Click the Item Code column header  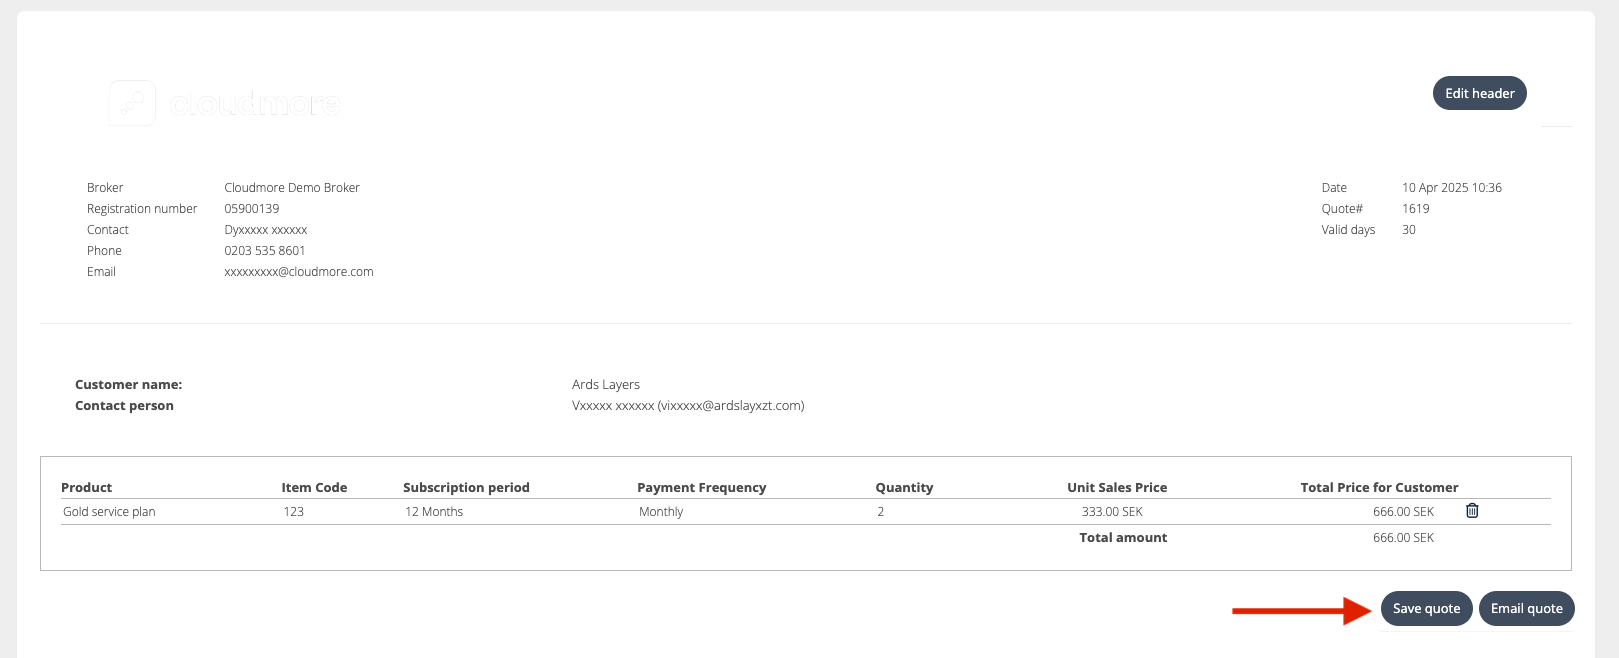[x=314, y=488]
